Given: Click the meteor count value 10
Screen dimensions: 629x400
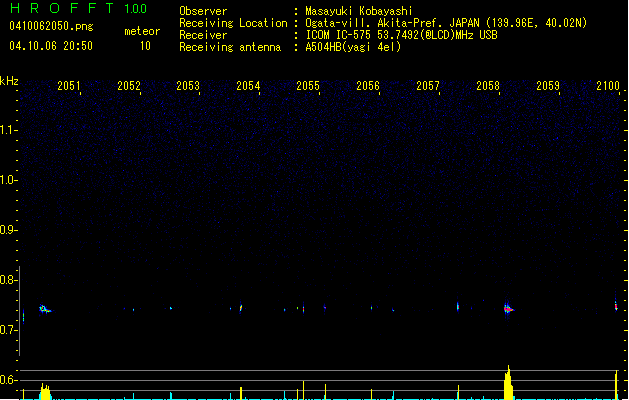Looking at the screenshot, I should (145, 46).
